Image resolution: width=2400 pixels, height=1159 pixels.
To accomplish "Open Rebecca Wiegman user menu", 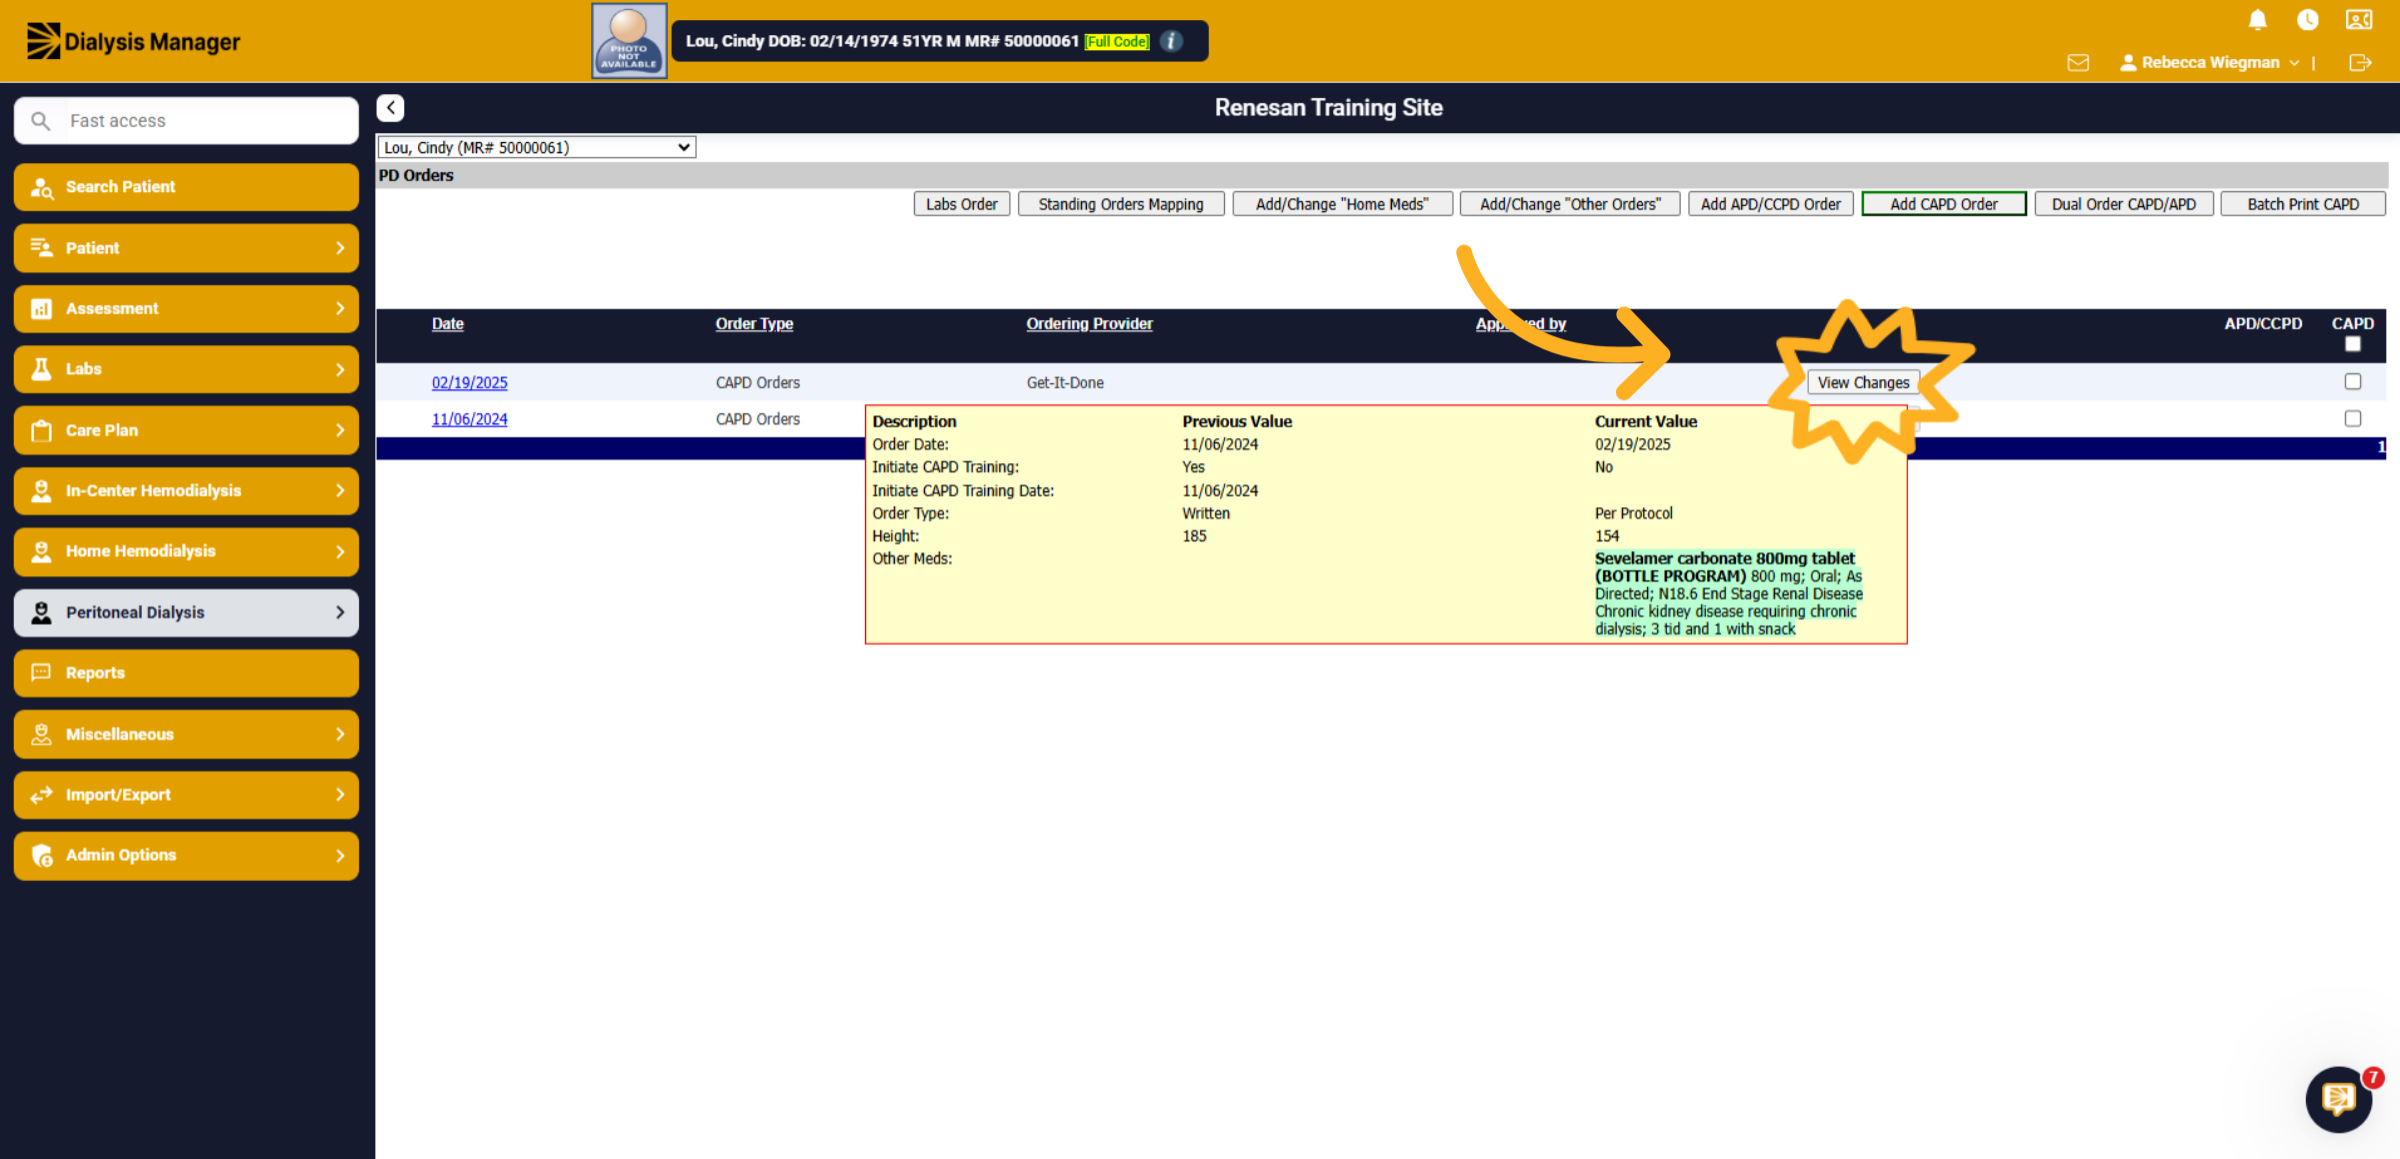I will [2210, 62].
